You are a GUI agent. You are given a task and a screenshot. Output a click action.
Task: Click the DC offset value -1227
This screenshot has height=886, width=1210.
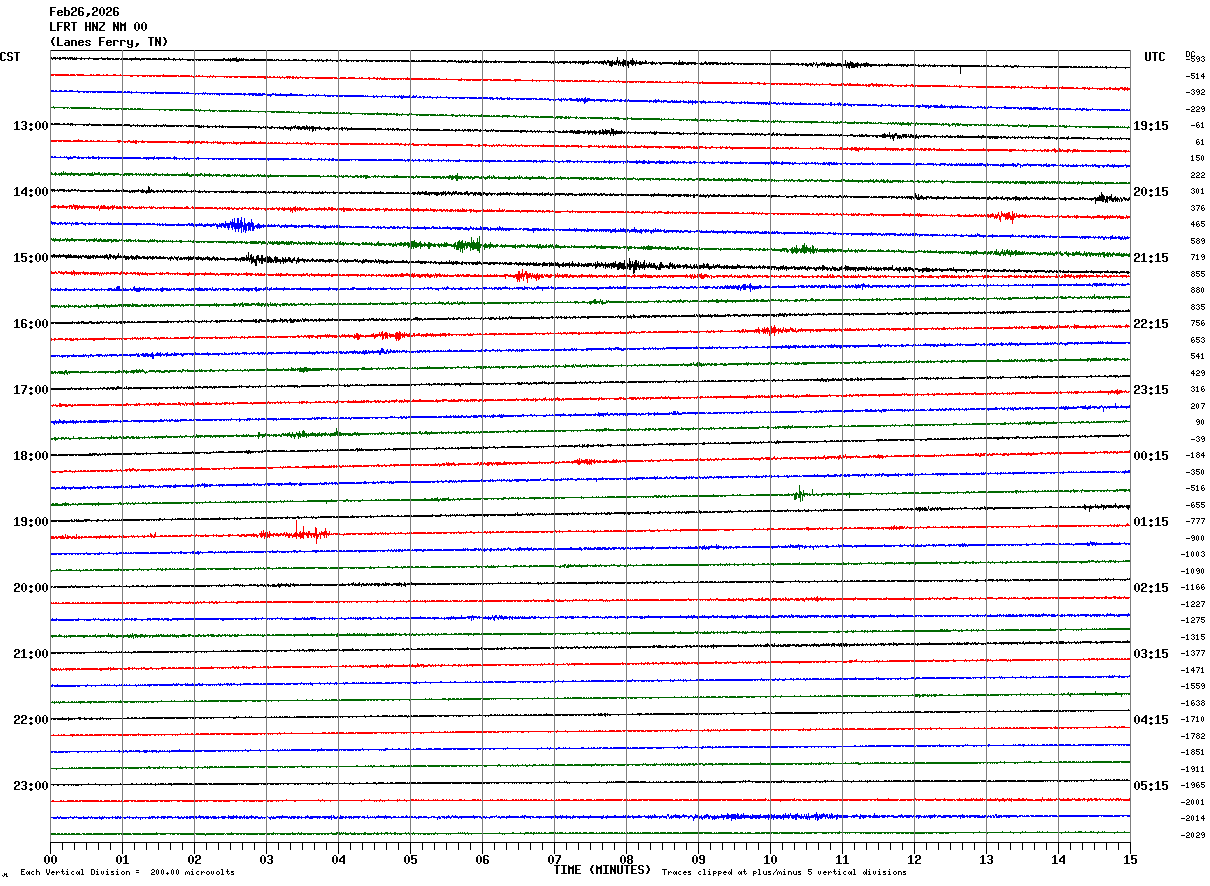pyautogui.click(x=1193, y=605)
